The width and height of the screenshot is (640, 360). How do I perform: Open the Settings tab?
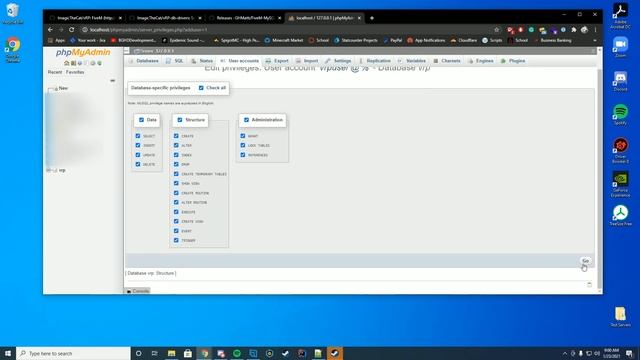tap(338, 61)
